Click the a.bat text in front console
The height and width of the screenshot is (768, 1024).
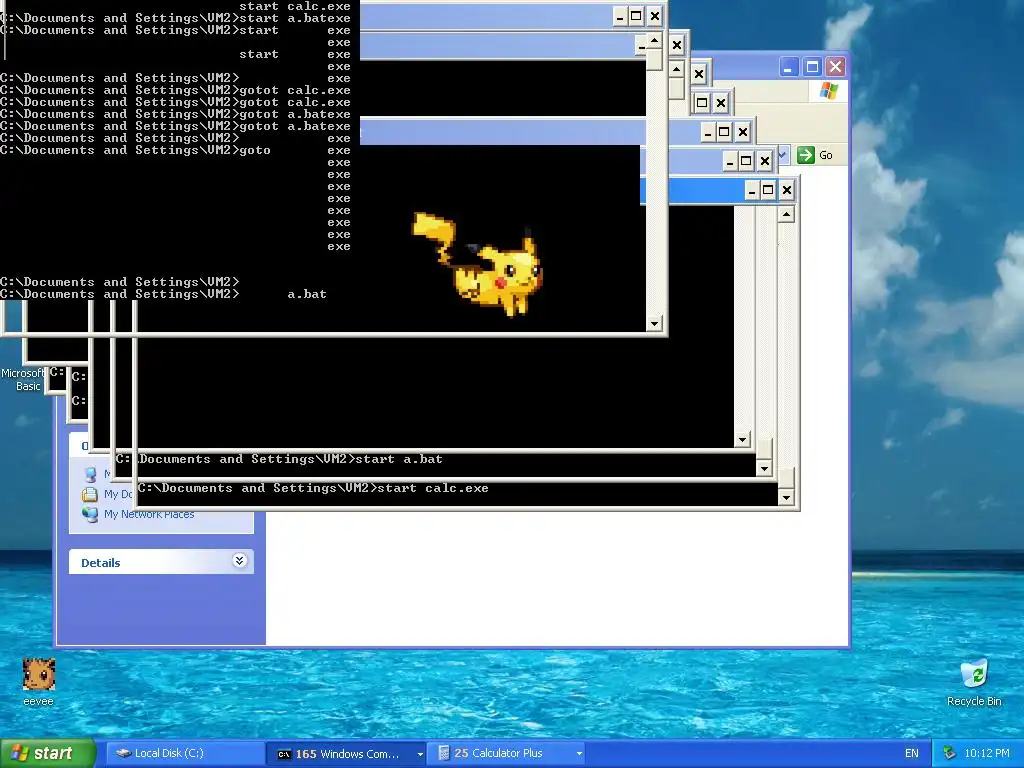[307, 295]
